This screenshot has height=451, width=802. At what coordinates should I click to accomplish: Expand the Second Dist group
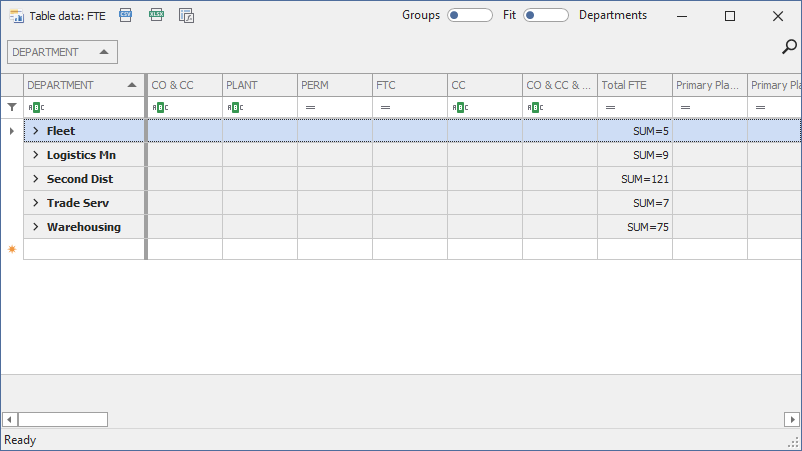35,179
